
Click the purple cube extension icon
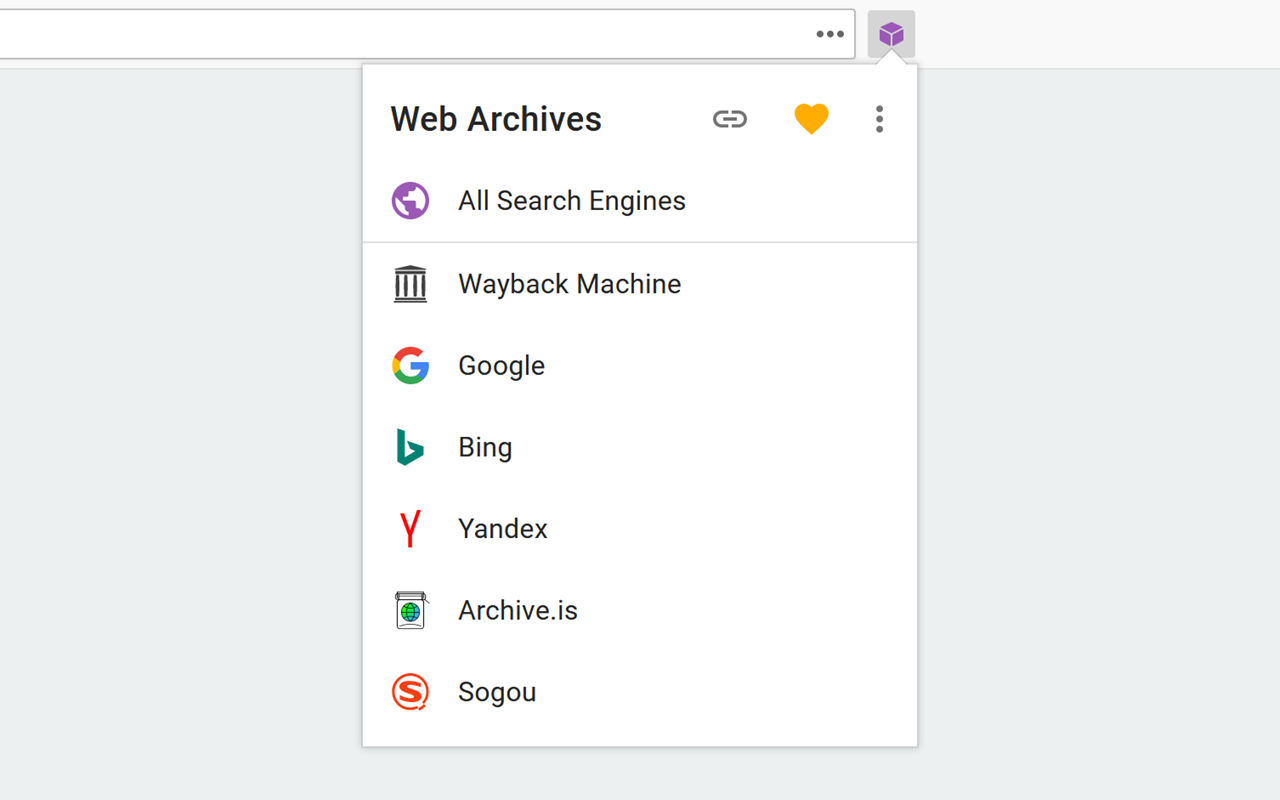891,35
